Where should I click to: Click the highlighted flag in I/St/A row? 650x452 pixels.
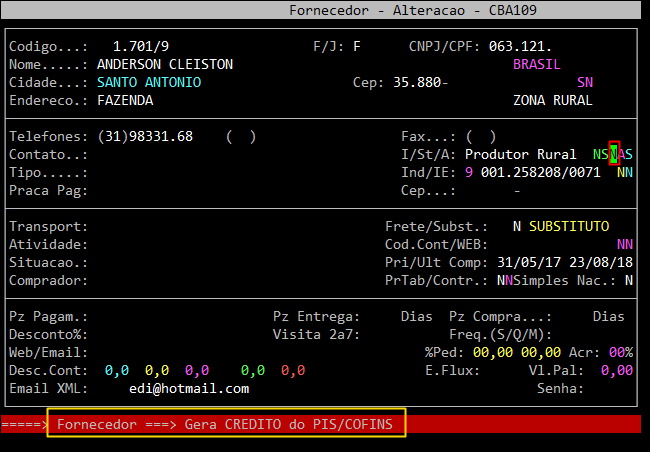click(614, 154)
